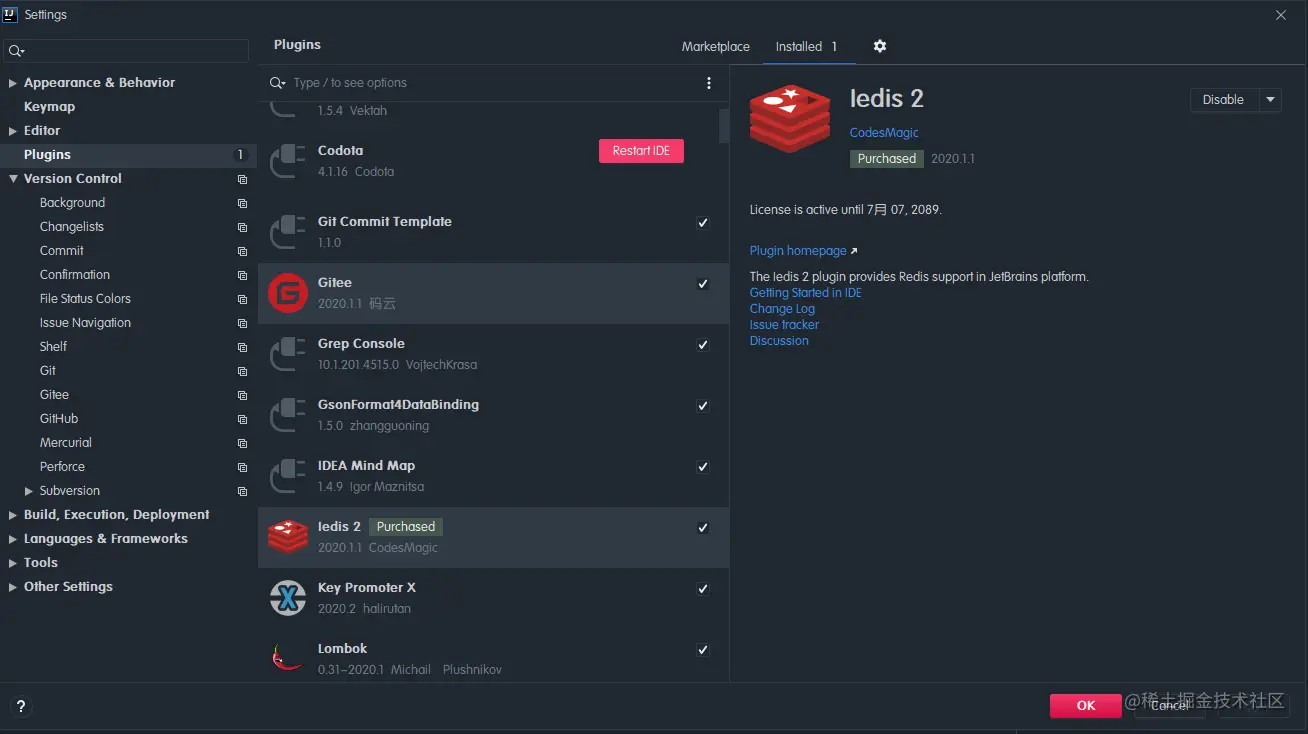Click the large Iedis 2 detail logo

pyautogui.click(x=790, y=118)
